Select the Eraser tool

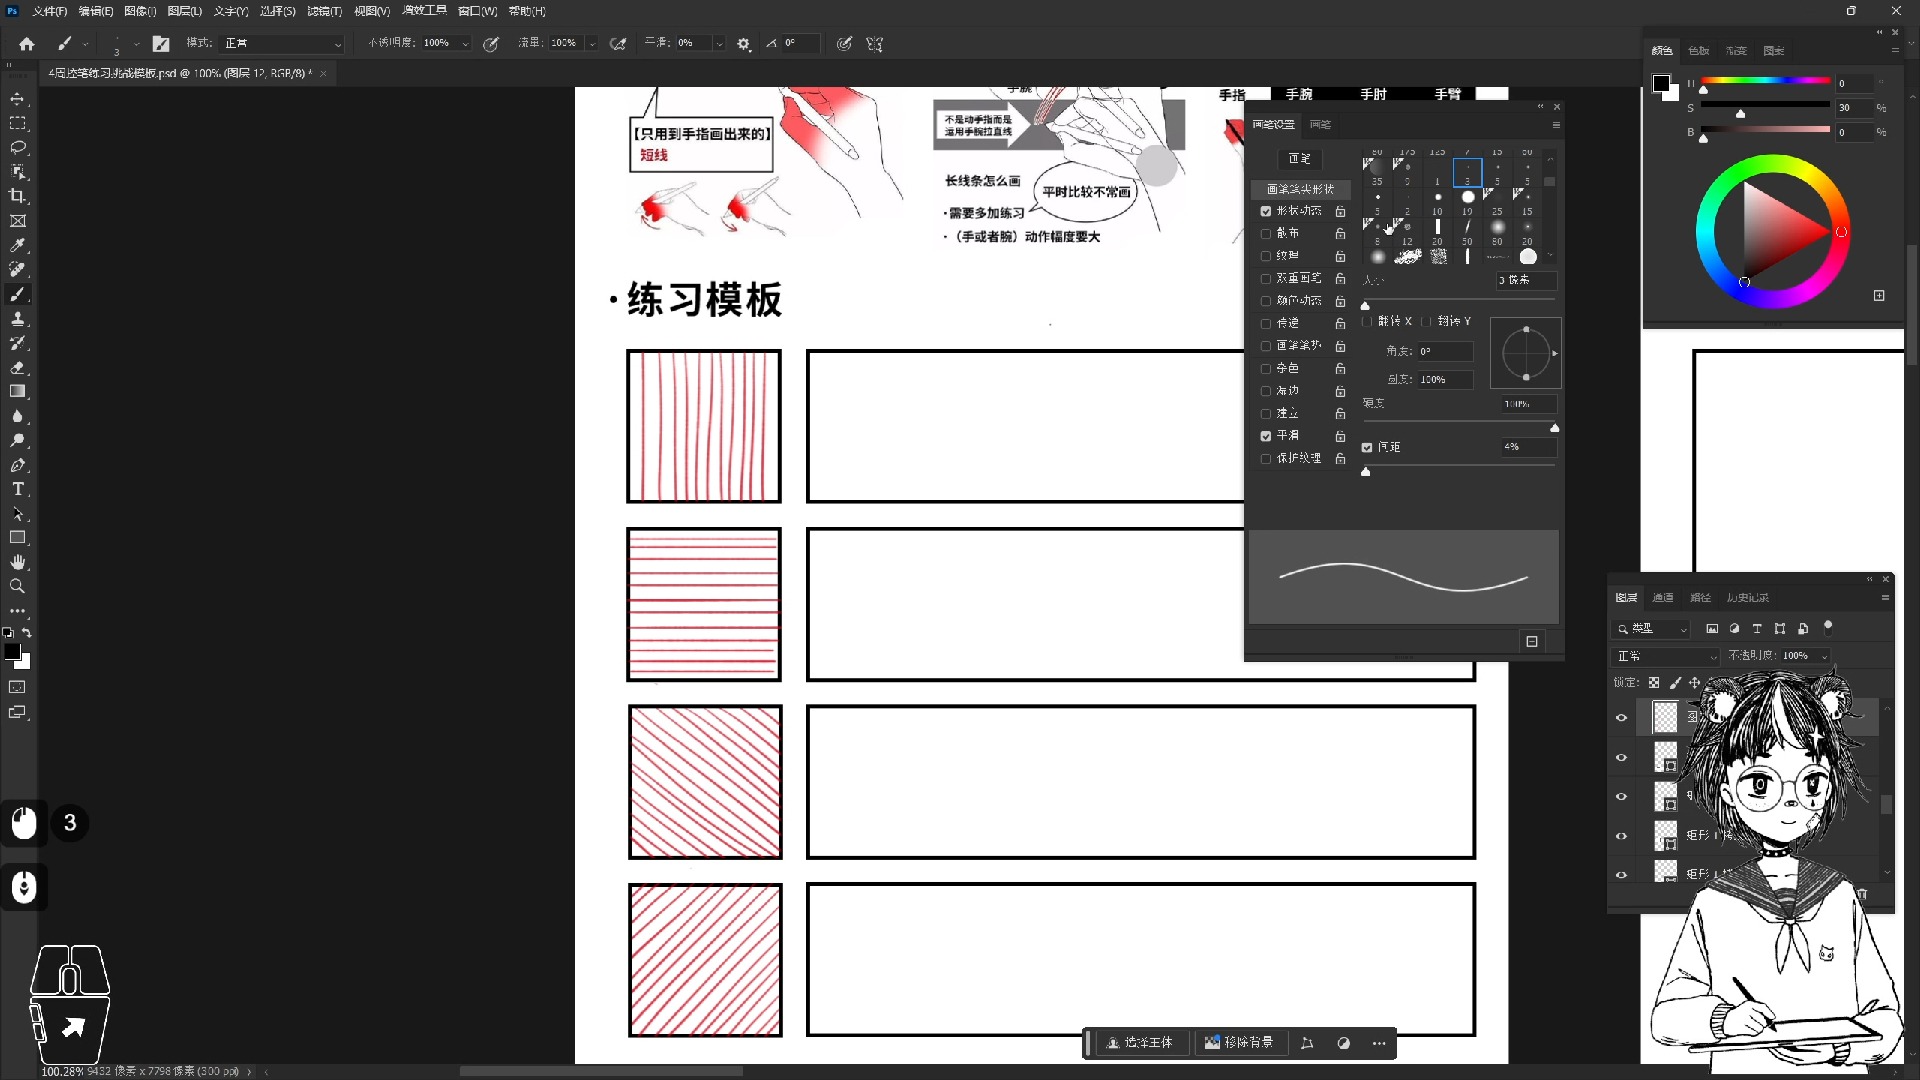click(x=17, y=367)
